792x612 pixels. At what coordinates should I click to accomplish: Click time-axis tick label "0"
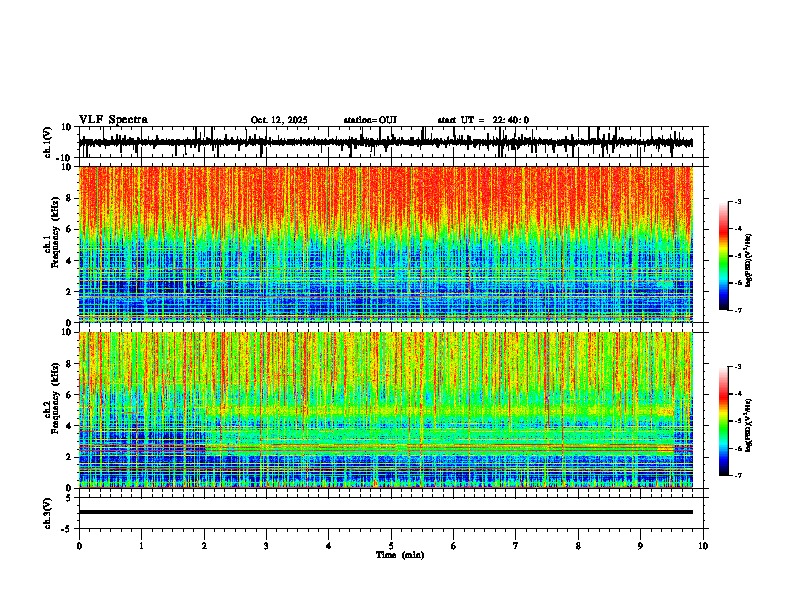tap(79, 545)
